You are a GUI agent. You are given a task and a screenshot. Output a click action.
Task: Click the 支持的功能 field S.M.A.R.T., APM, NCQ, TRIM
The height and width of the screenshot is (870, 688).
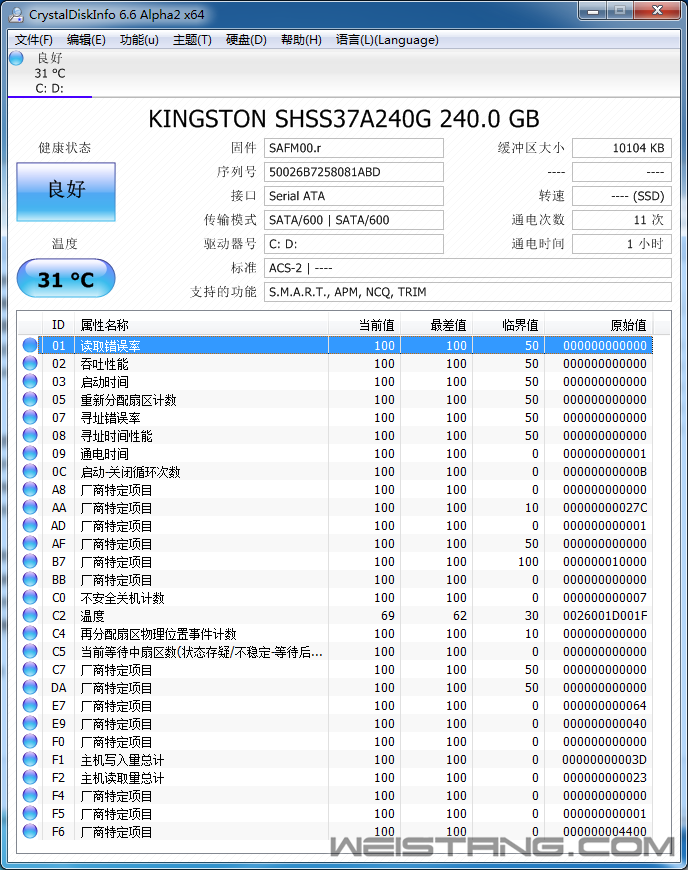click(468, 292)
